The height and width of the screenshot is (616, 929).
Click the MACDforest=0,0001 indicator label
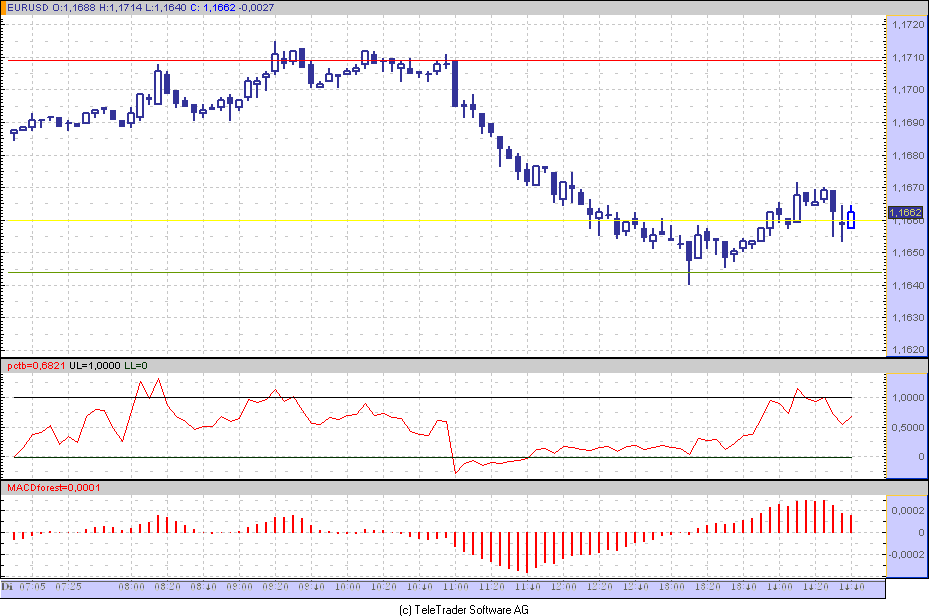click(54, 487)
